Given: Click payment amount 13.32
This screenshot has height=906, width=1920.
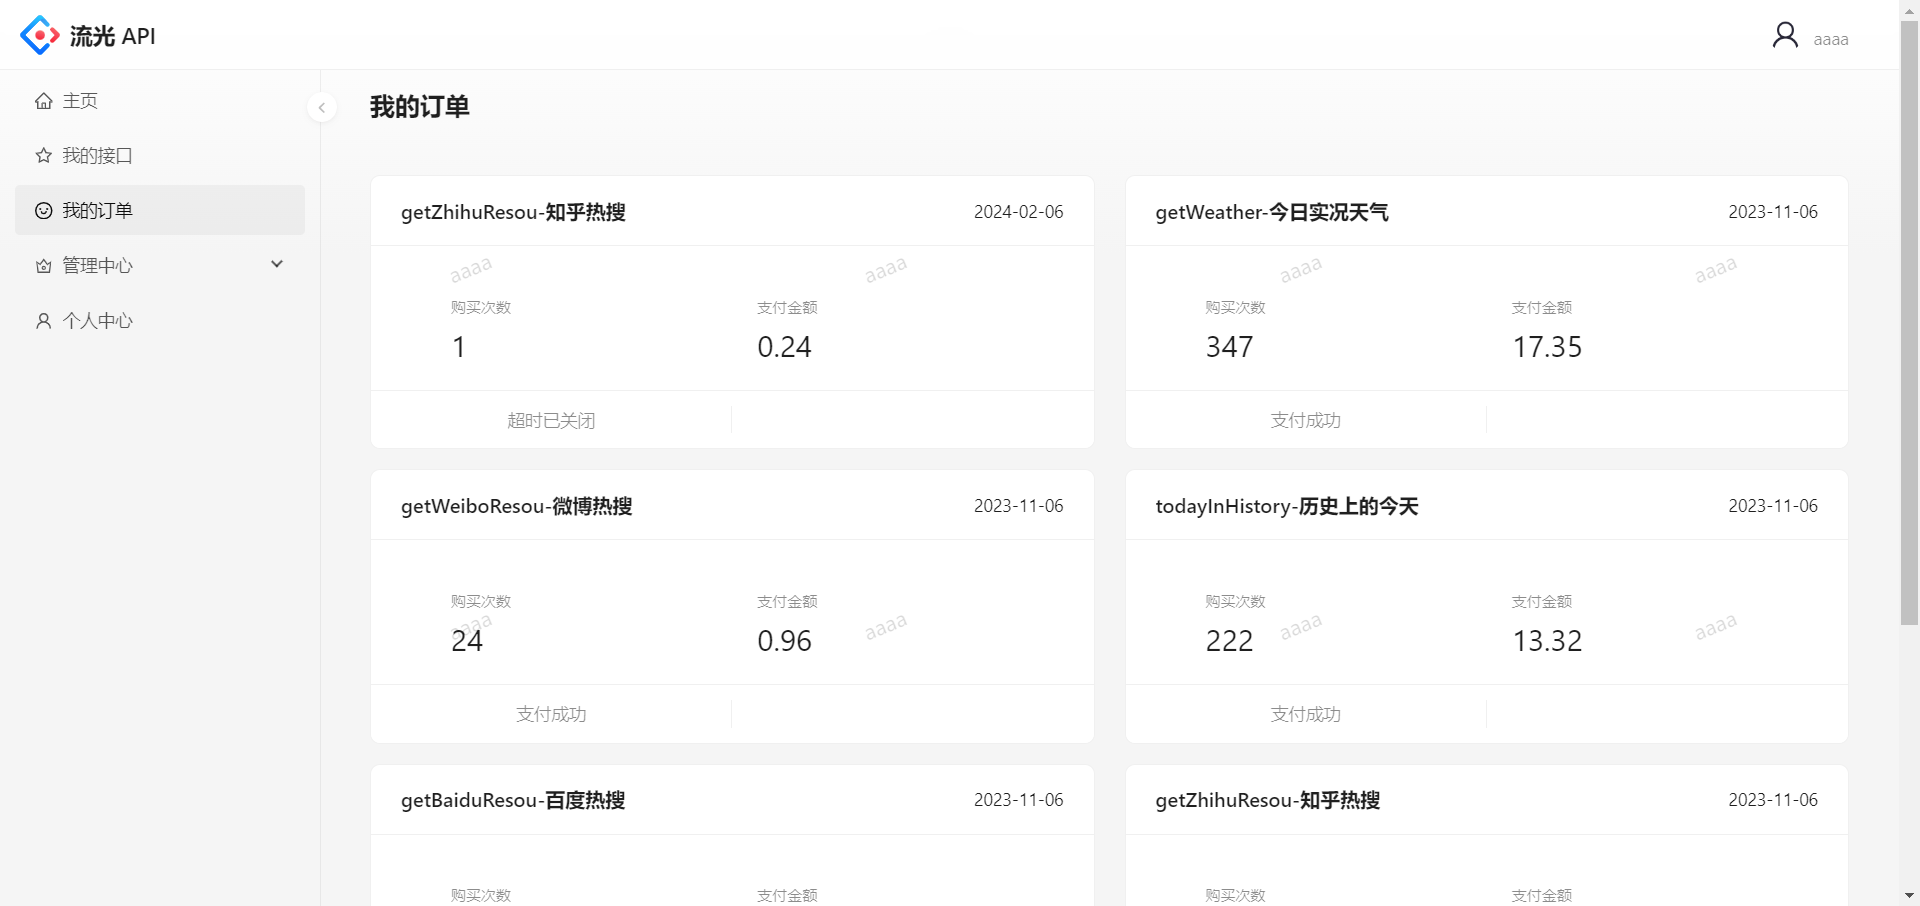Looking at the screenshot, I should (x=1547, y=641).
